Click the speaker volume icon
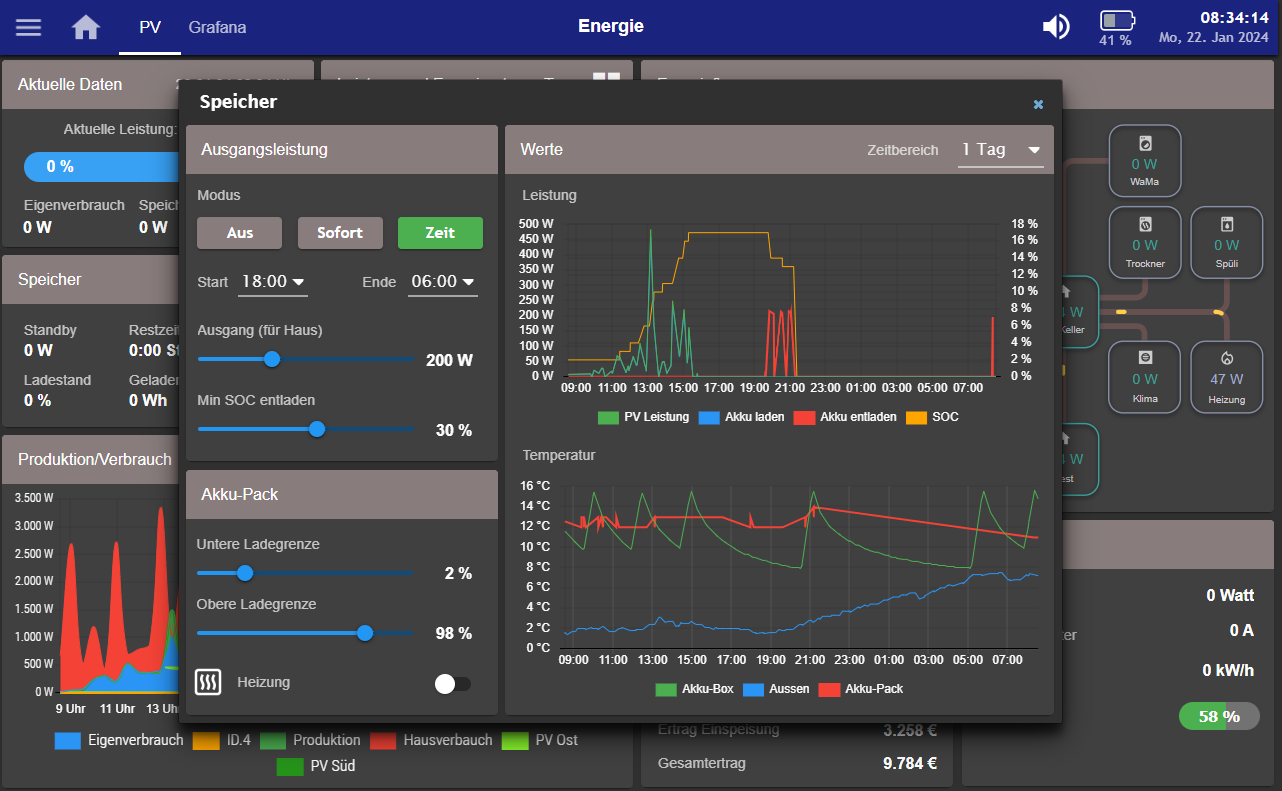 coord(1056,27)
